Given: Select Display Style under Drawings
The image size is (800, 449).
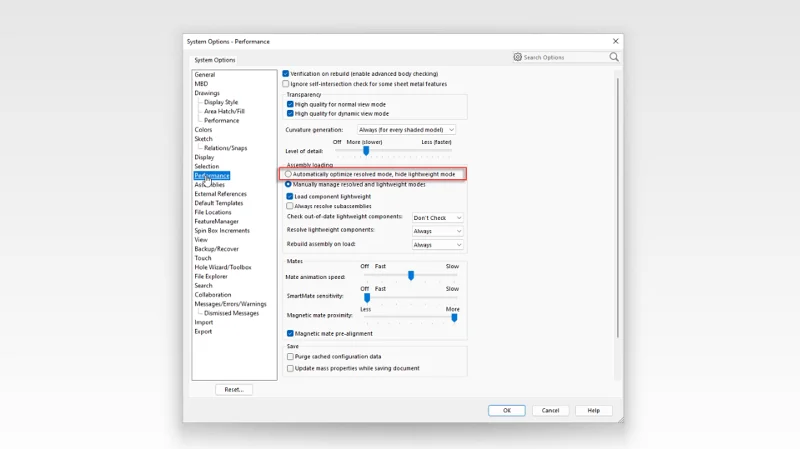Looking at the screenshot, I should [x=221, y=102].
